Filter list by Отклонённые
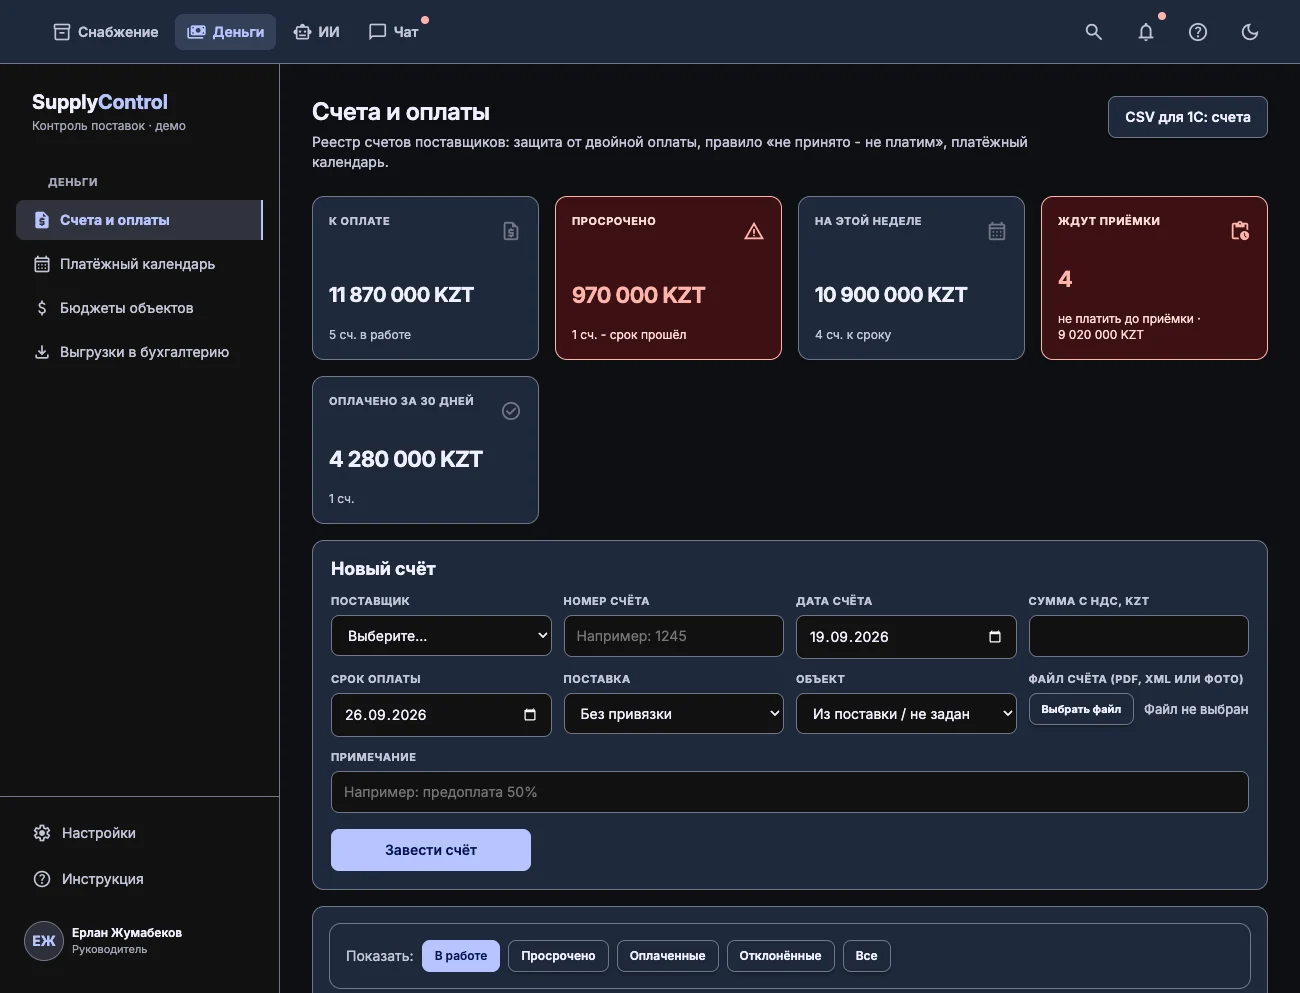 (780, 956)
